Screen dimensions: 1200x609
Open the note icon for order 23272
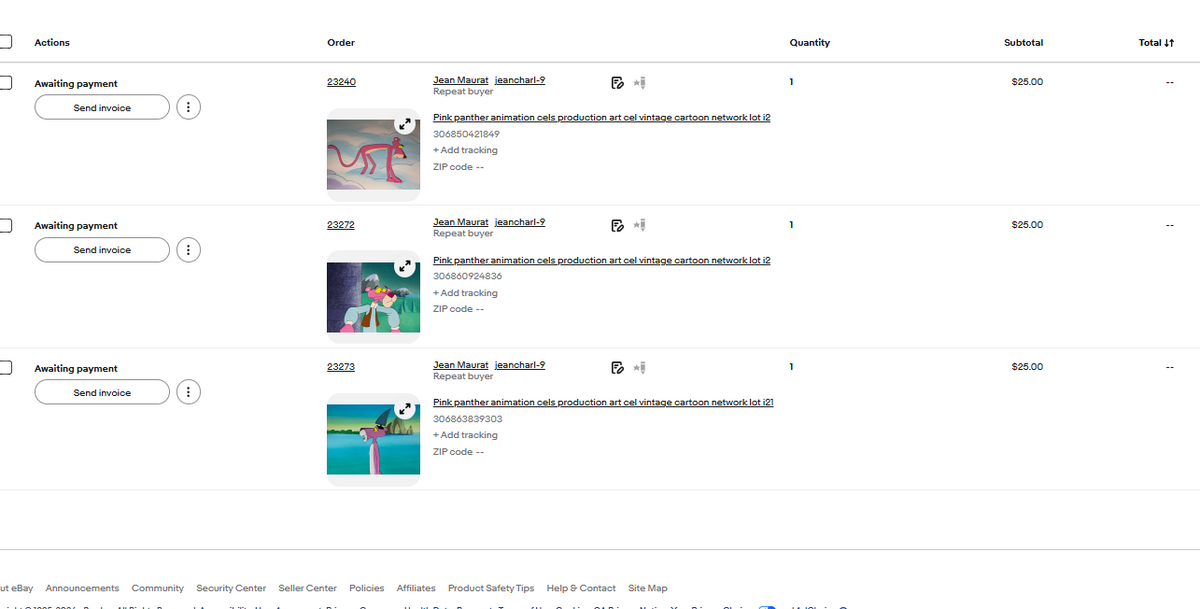[x=618, y=225]
